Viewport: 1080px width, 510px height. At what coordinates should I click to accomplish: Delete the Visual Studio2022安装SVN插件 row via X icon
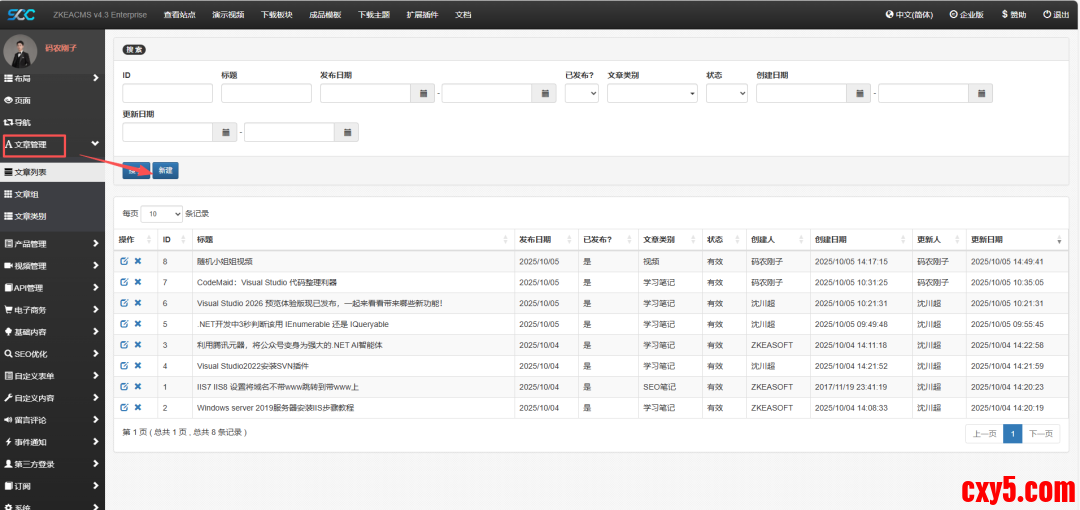138,365
